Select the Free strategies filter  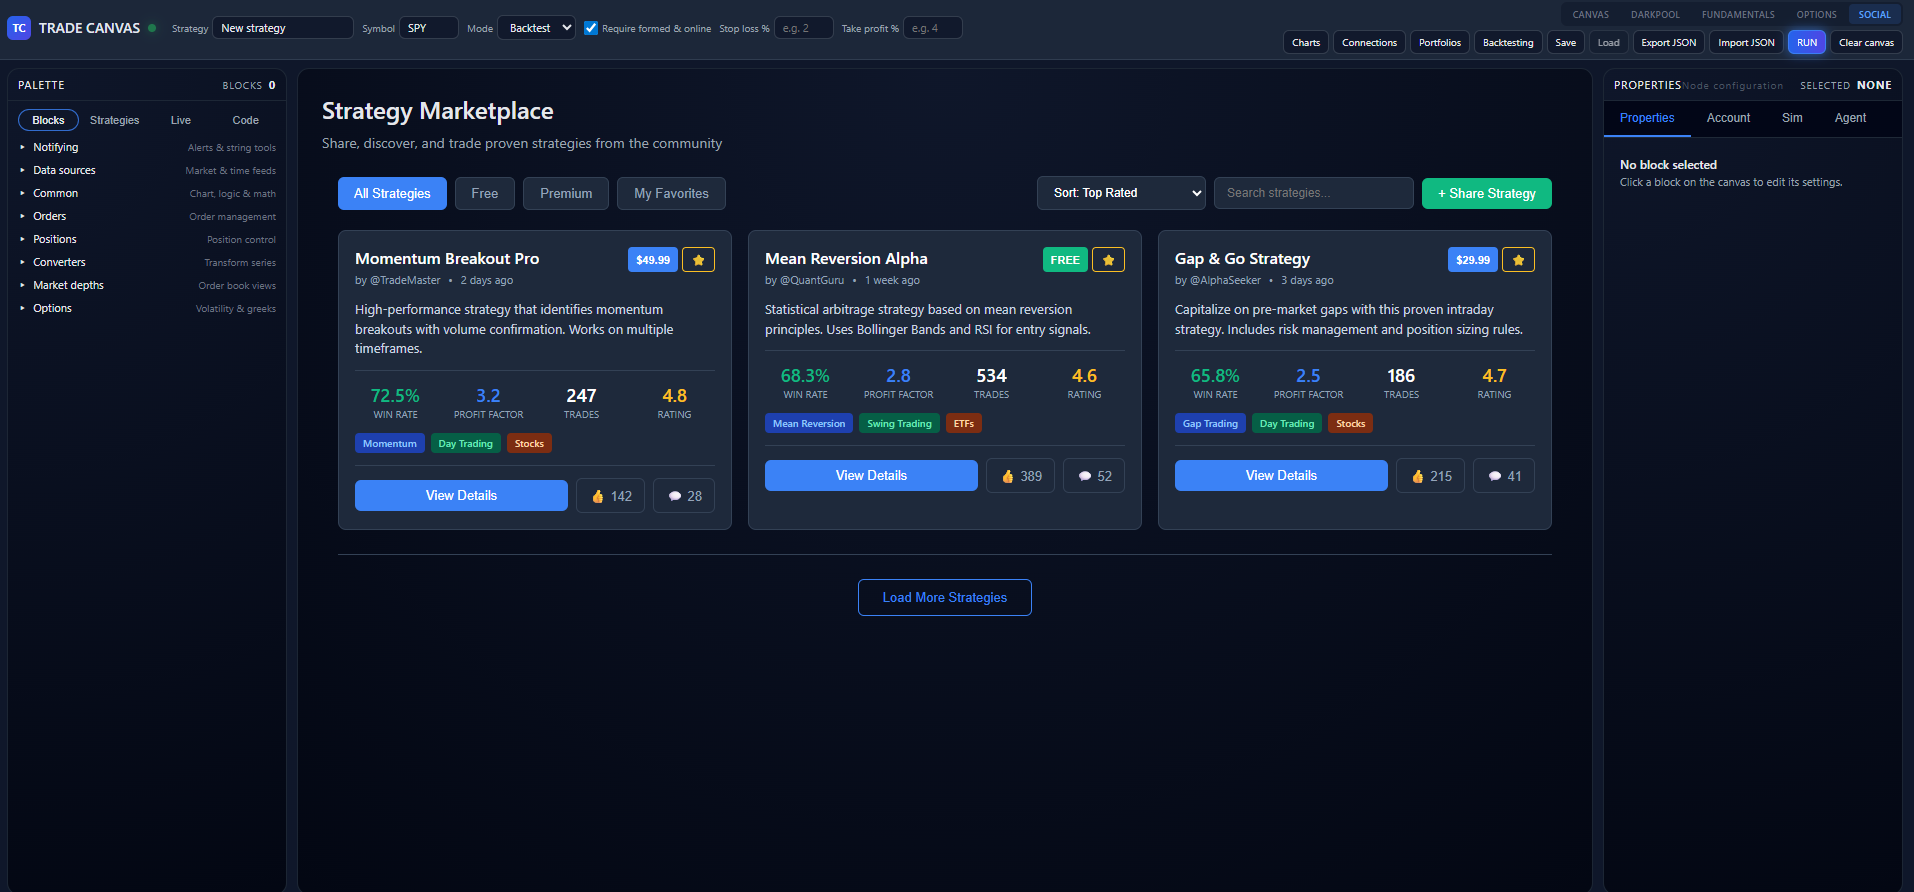click(484, 194)
